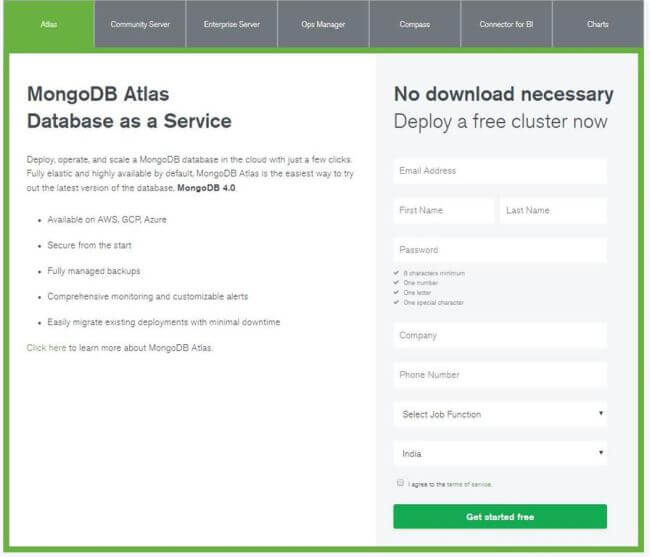Select the Compass tab

pyautogui.click(x=415, y=24)
